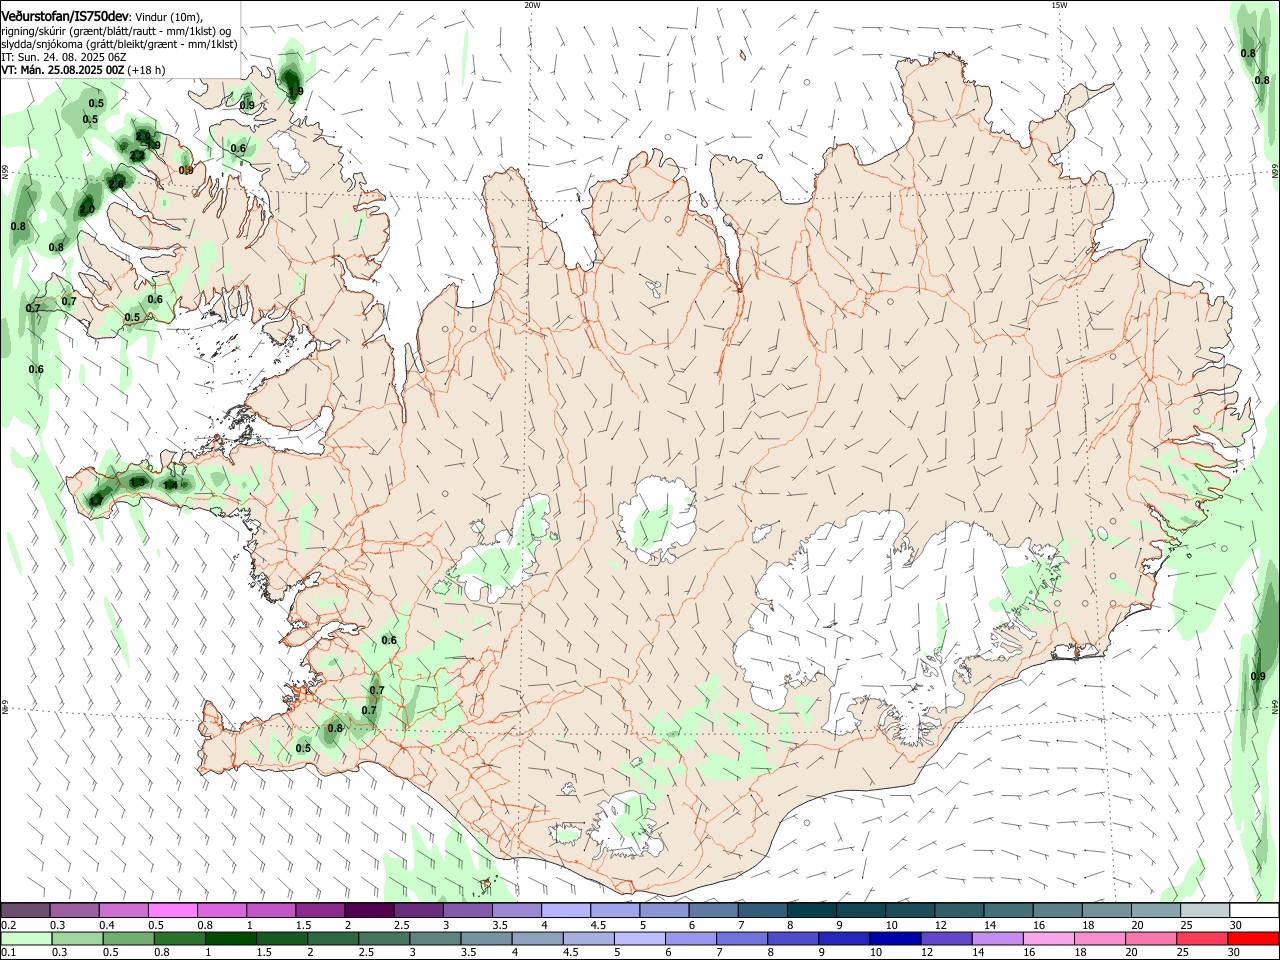Click the Mýrdalsjökull glacier near south coast
The height and width of the screenshot is (960, 1280).
626,825
